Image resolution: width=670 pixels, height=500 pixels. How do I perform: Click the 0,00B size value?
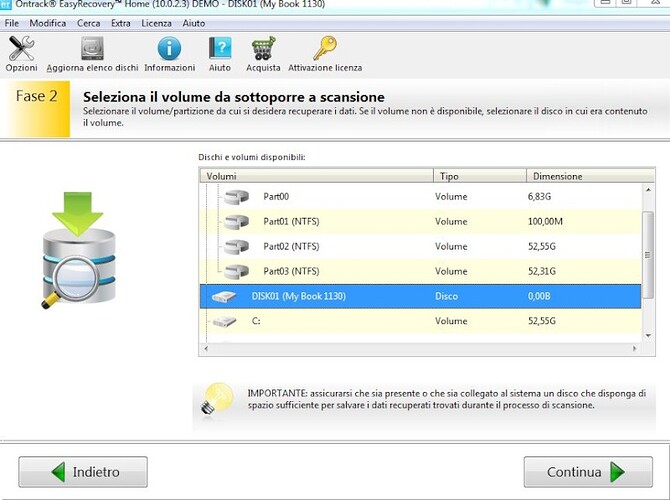pyautogui.click(x=539, y=296)
